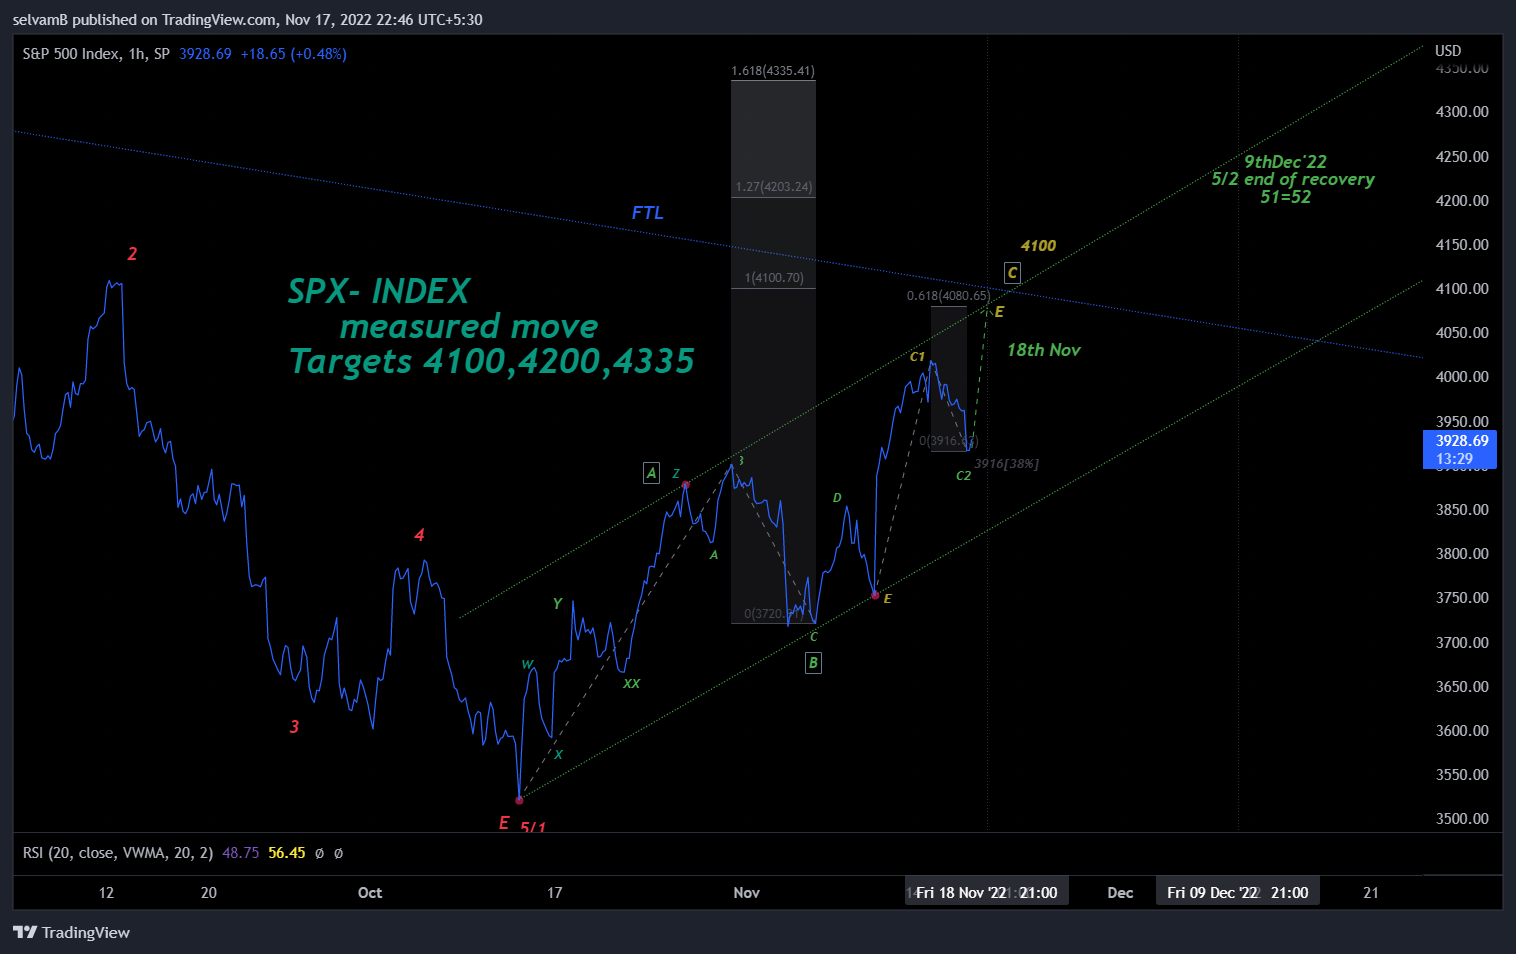Image resolution: width=1516 pixels, height=954 pixels.
Task: Click the USD currency label on the price axis
Action: 1448,51
